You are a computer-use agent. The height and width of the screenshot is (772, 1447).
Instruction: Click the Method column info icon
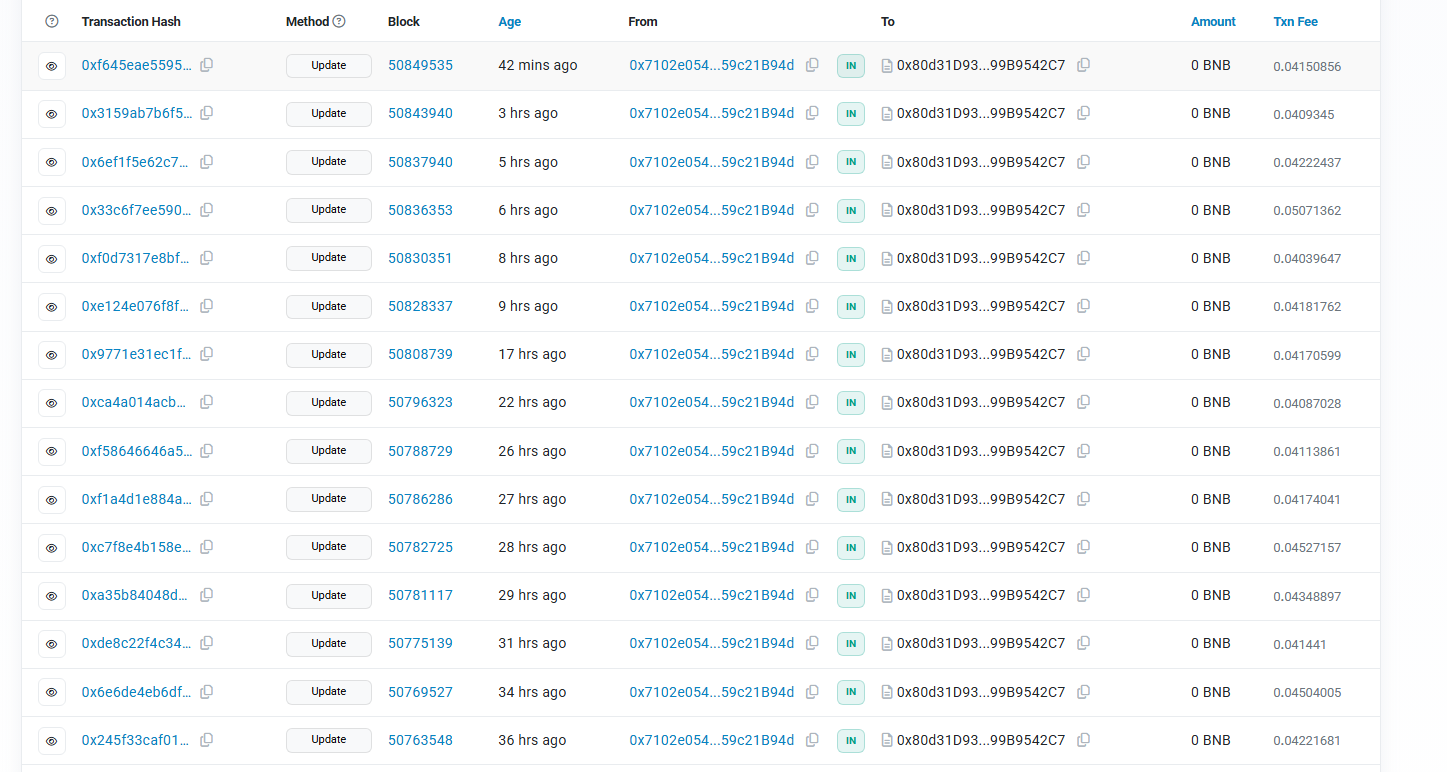[339, 21]
